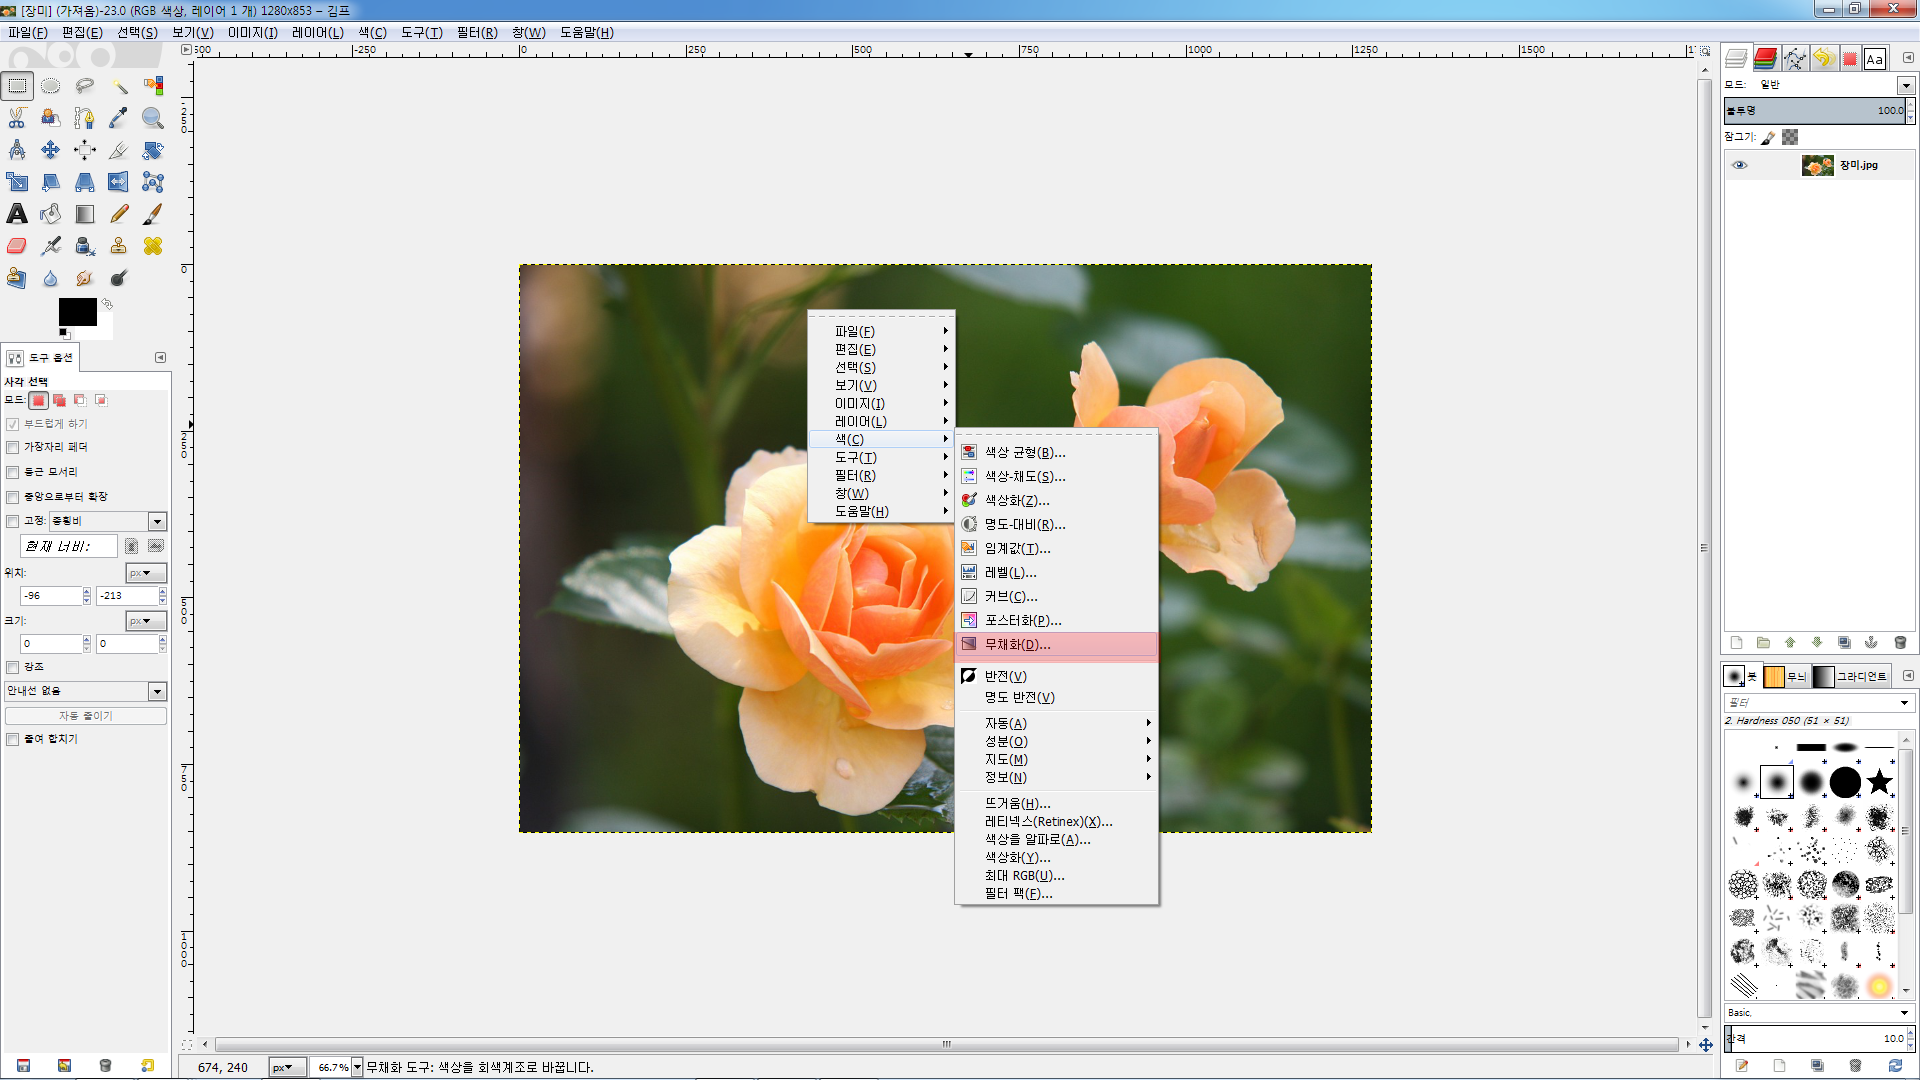
Task: Toggle 가장자리 페더 checkbox
Action: [x=13, y=447]
